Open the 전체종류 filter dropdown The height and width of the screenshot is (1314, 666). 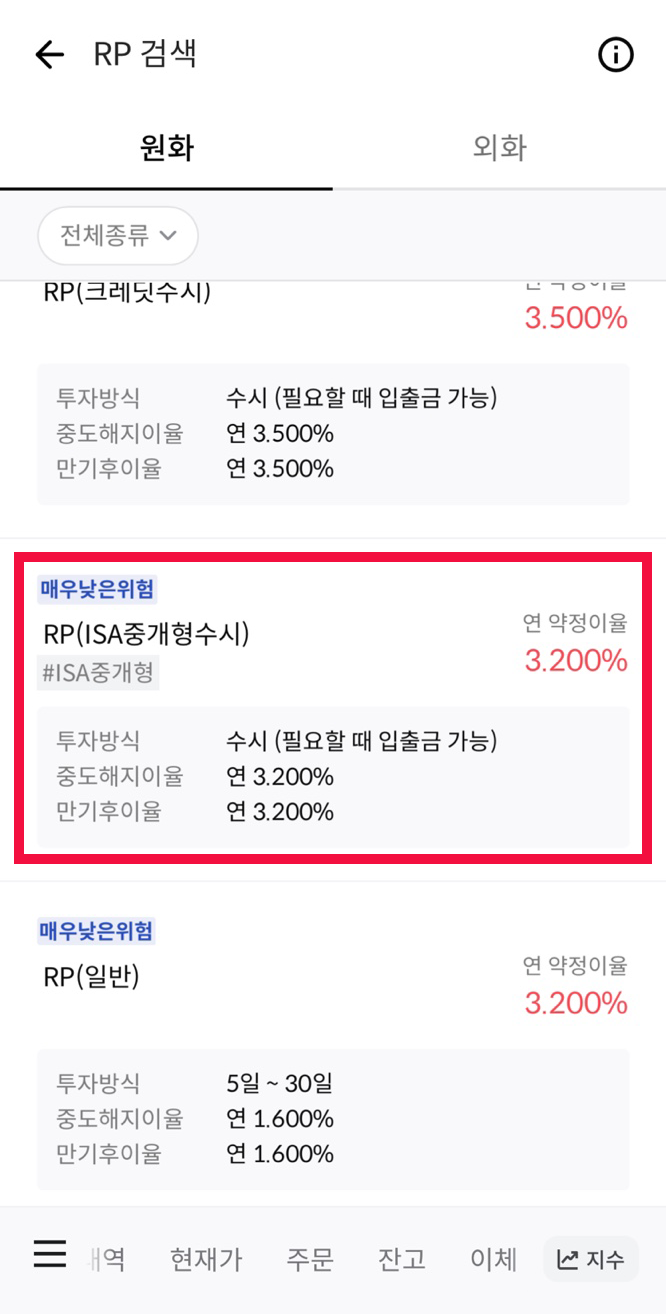point(117,236)
